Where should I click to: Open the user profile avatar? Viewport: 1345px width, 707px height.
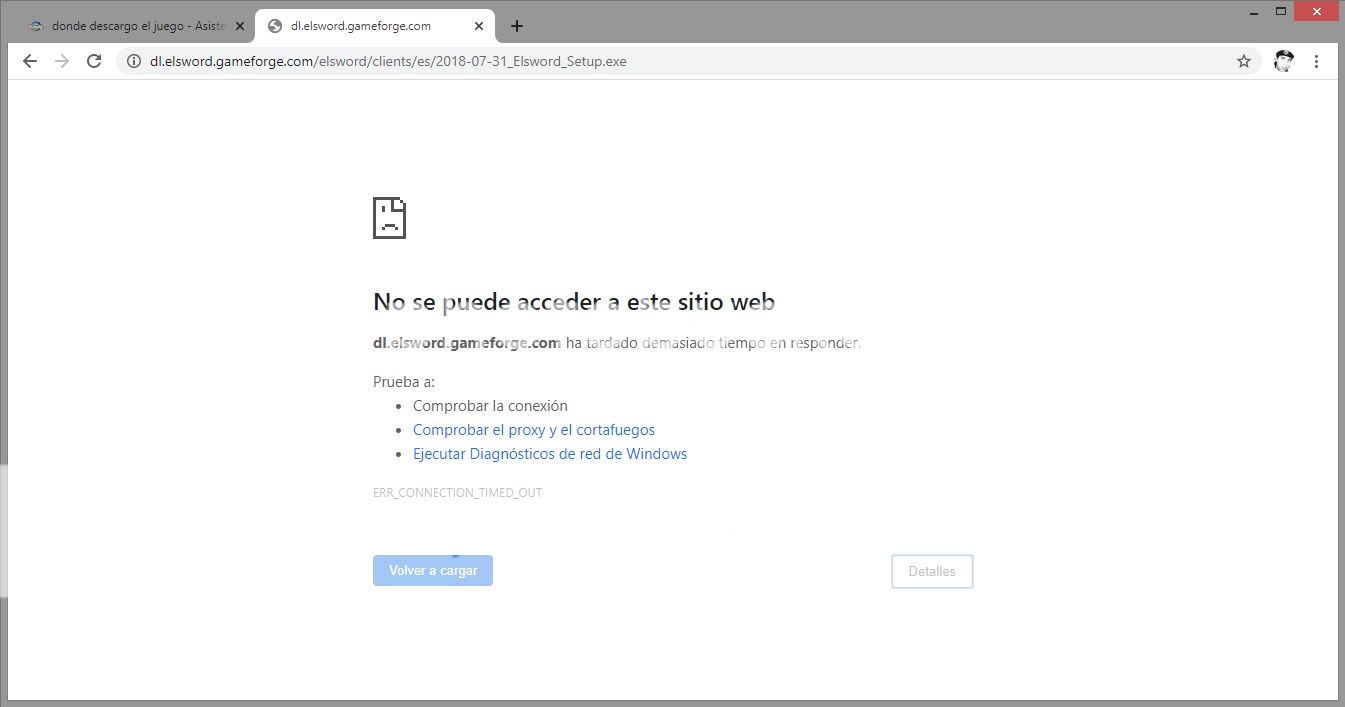tap(1283, 61)
